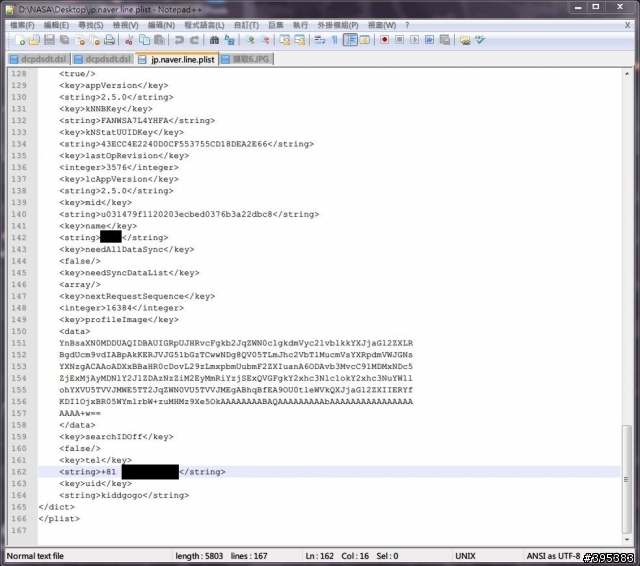Click the vertical scrollbar down arrow

click(x=627, y=540)
